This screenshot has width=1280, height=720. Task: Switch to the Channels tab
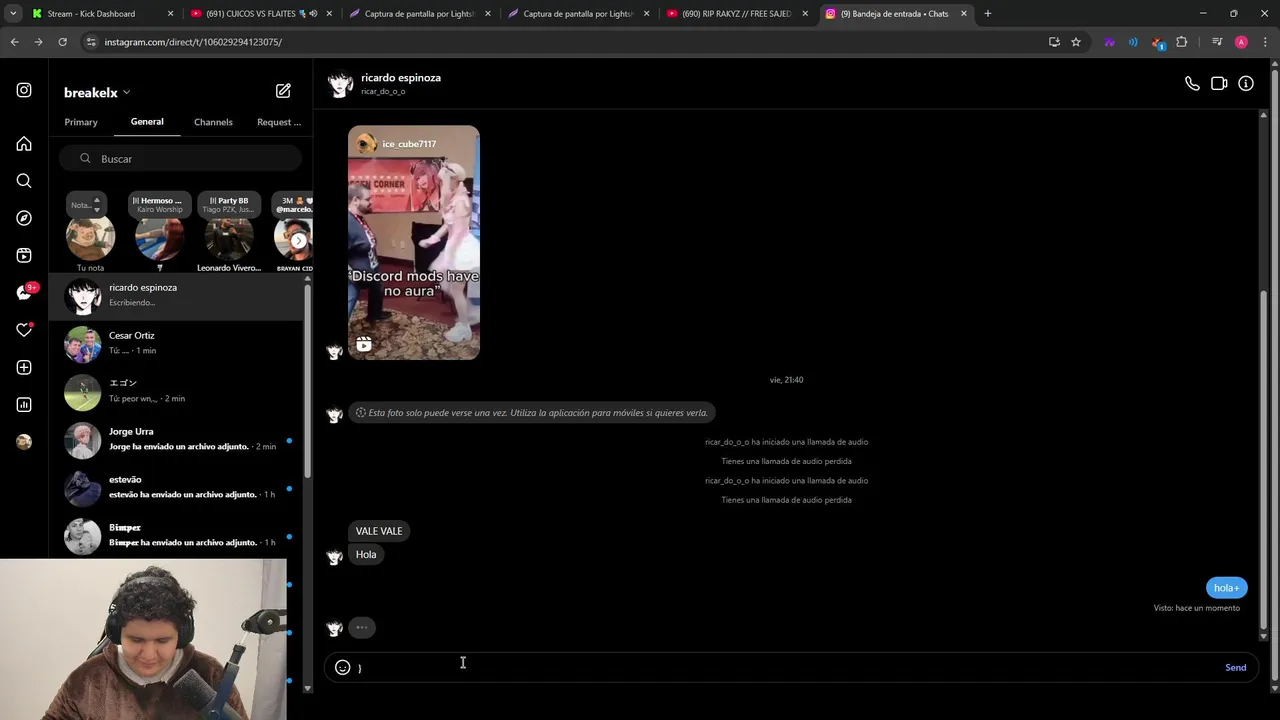[x=213, y=122]
